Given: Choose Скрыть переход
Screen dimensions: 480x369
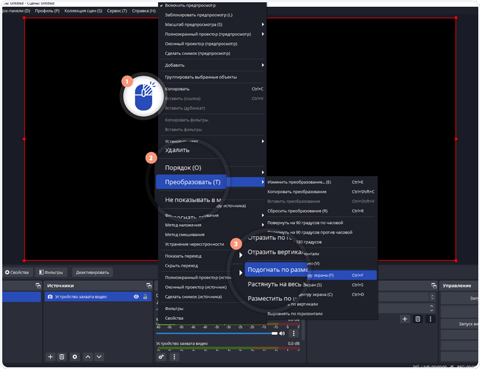Looking at the screenshot, I should click(181, 266).
